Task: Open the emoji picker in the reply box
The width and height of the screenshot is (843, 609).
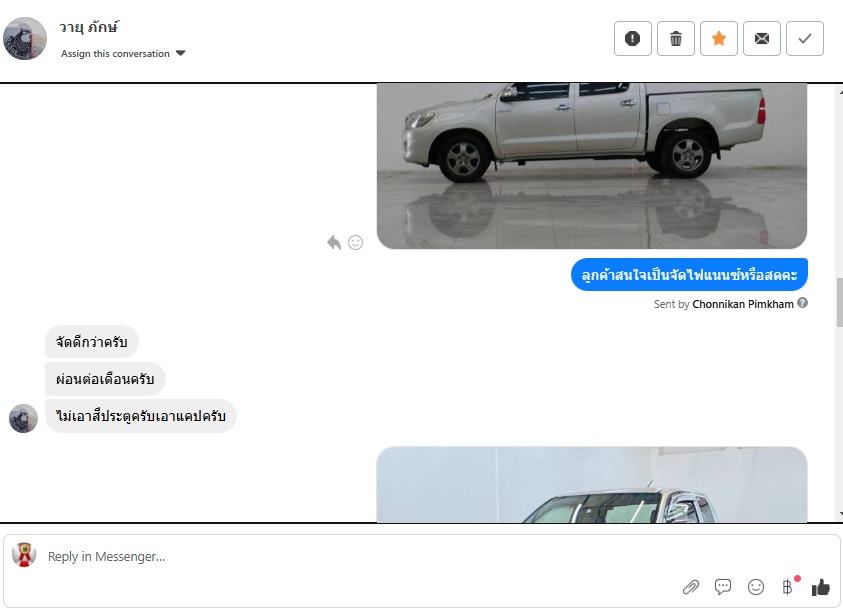Action: click(x=756, y=587)
